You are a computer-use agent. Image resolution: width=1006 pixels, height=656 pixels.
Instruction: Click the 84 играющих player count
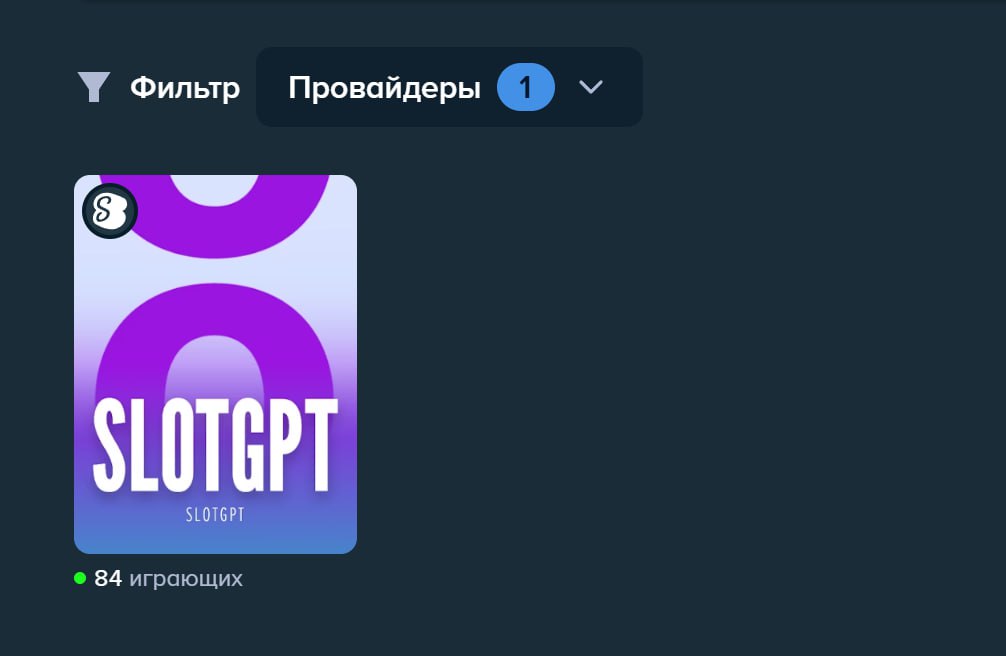(x=158, y=578)
